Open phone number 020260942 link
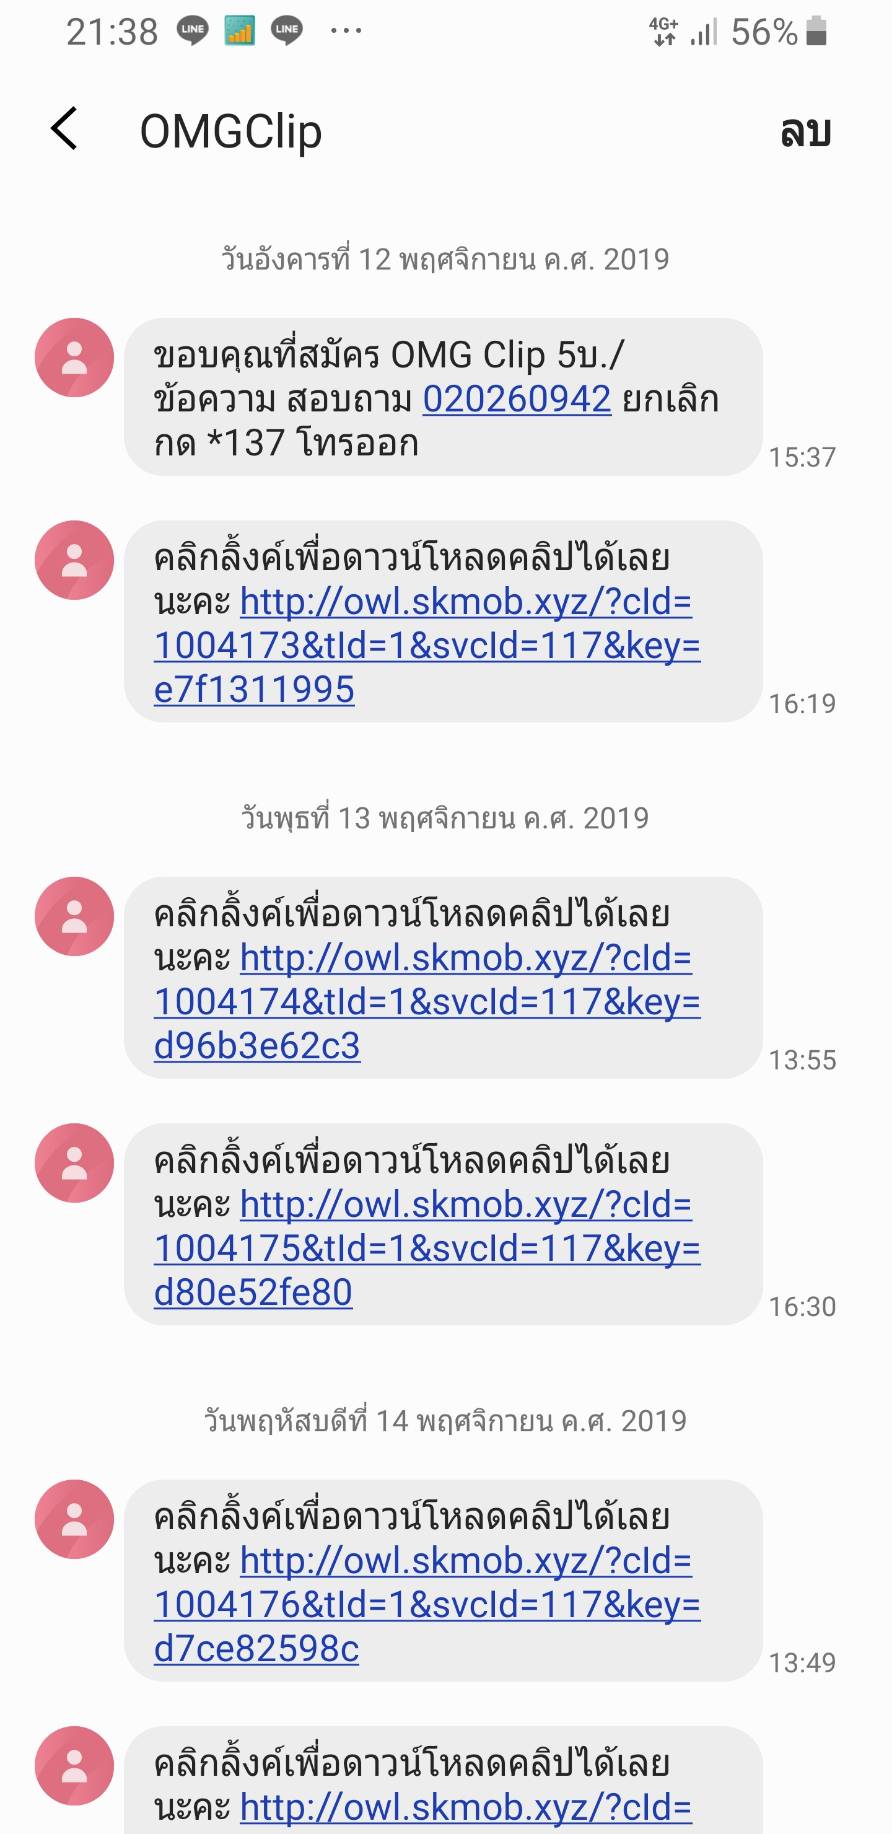 coord(516,399)
